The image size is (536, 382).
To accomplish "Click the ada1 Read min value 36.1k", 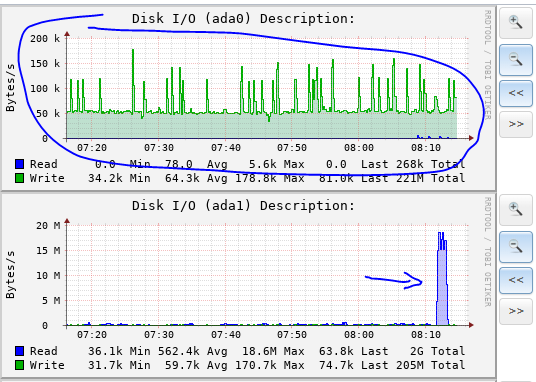I will point(105,351).
